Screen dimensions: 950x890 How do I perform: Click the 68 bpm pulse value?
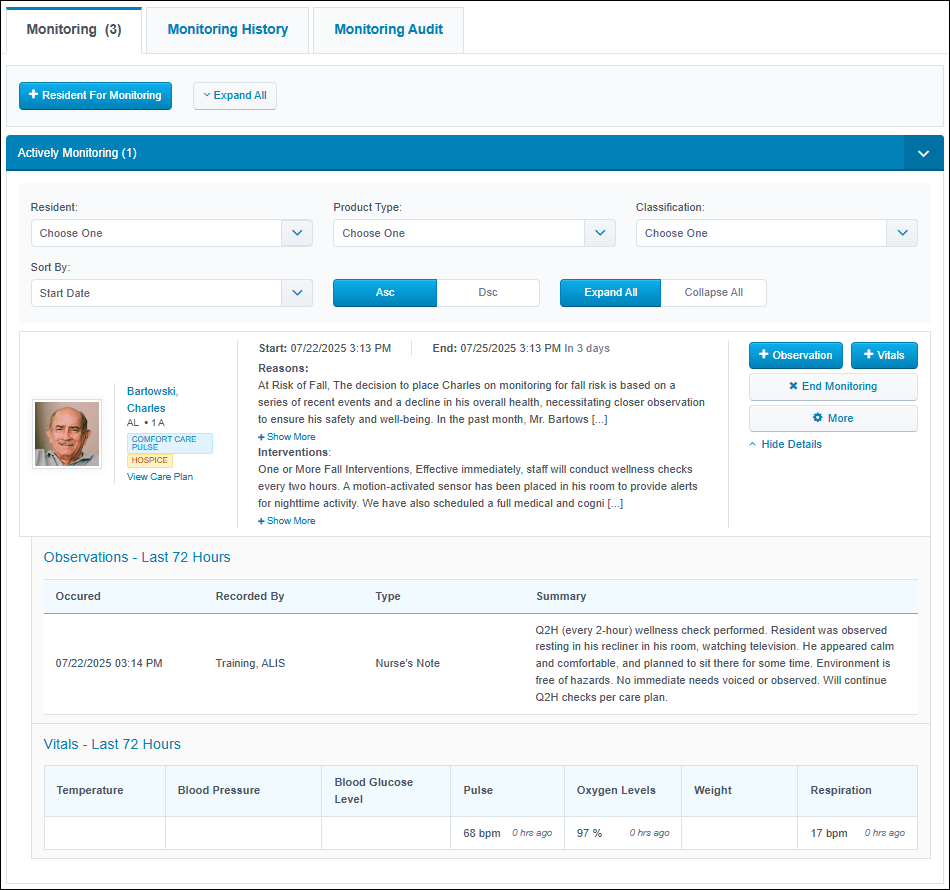pyautogui.click(x=482, y=833)
